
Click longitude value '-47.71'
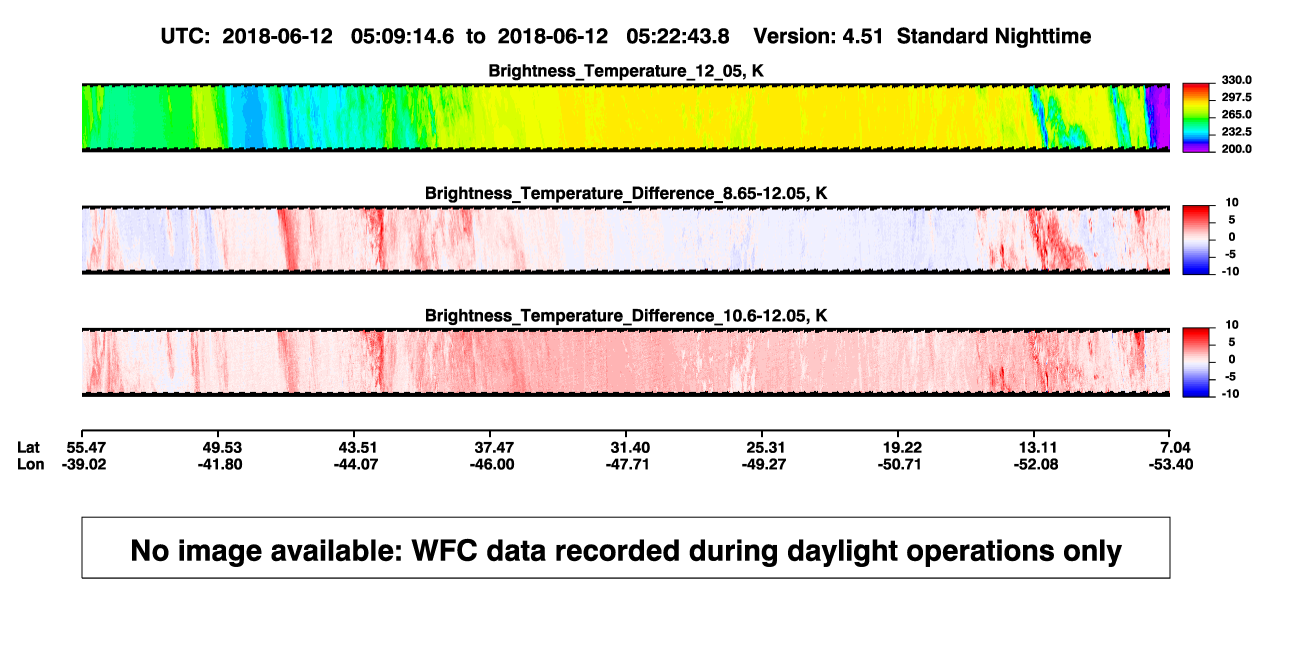[627, 464]
